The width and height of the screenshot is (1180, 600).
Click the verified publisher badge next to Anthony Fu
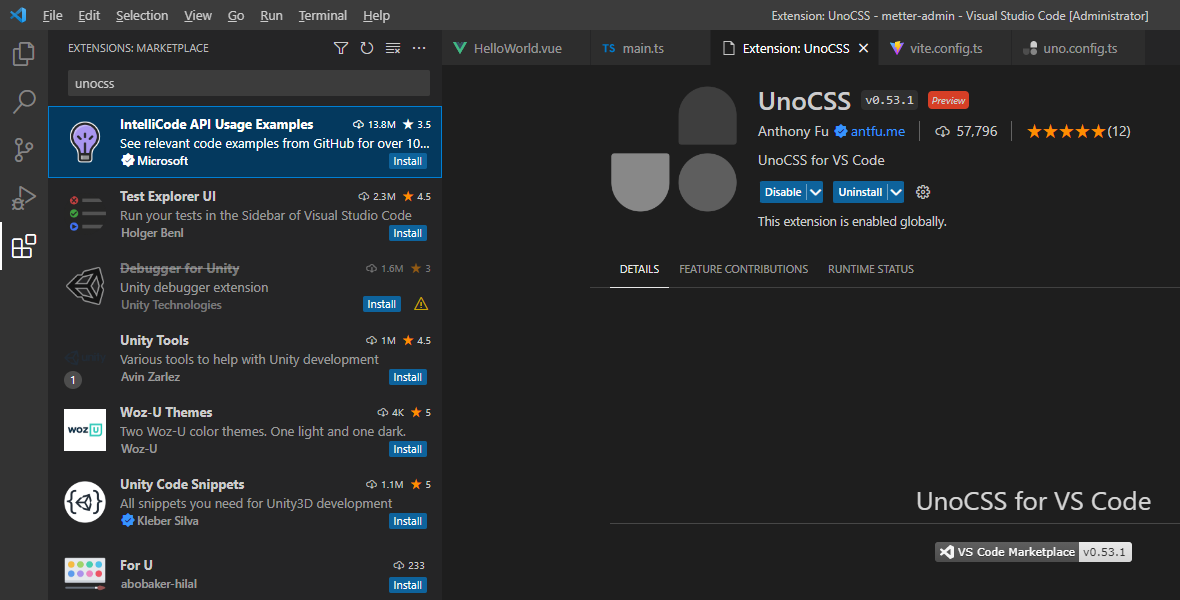pyautogui.click(x=841, y=131)
